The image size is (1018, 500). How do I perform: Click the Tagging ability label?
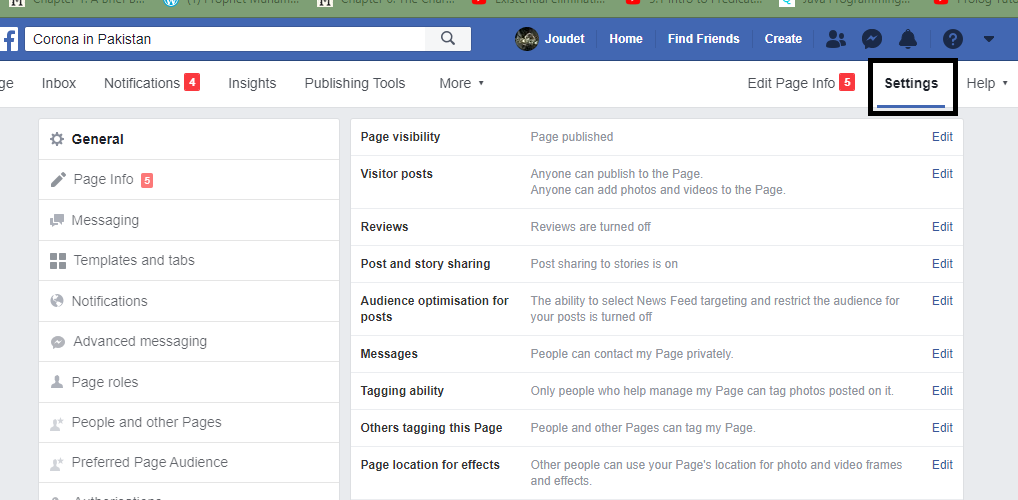pos(402,391)
